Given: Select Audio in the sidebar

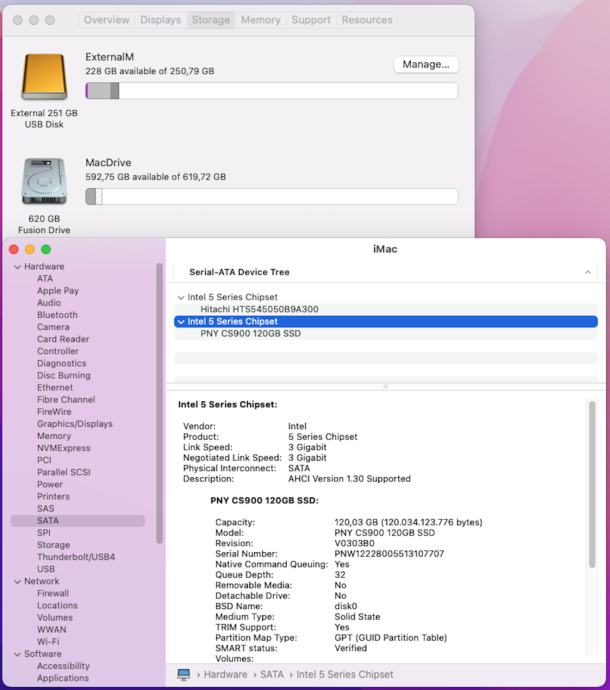Looking at the screenshot, I should 49,303.
